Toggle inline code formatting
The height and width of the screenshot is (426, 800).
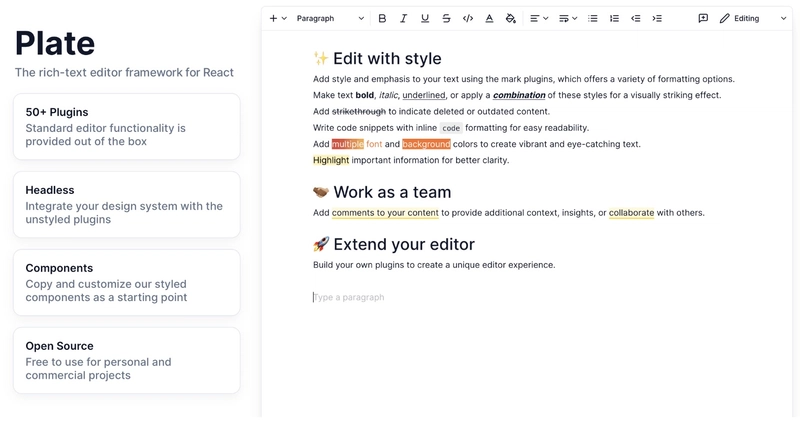(x=468, y=18)
